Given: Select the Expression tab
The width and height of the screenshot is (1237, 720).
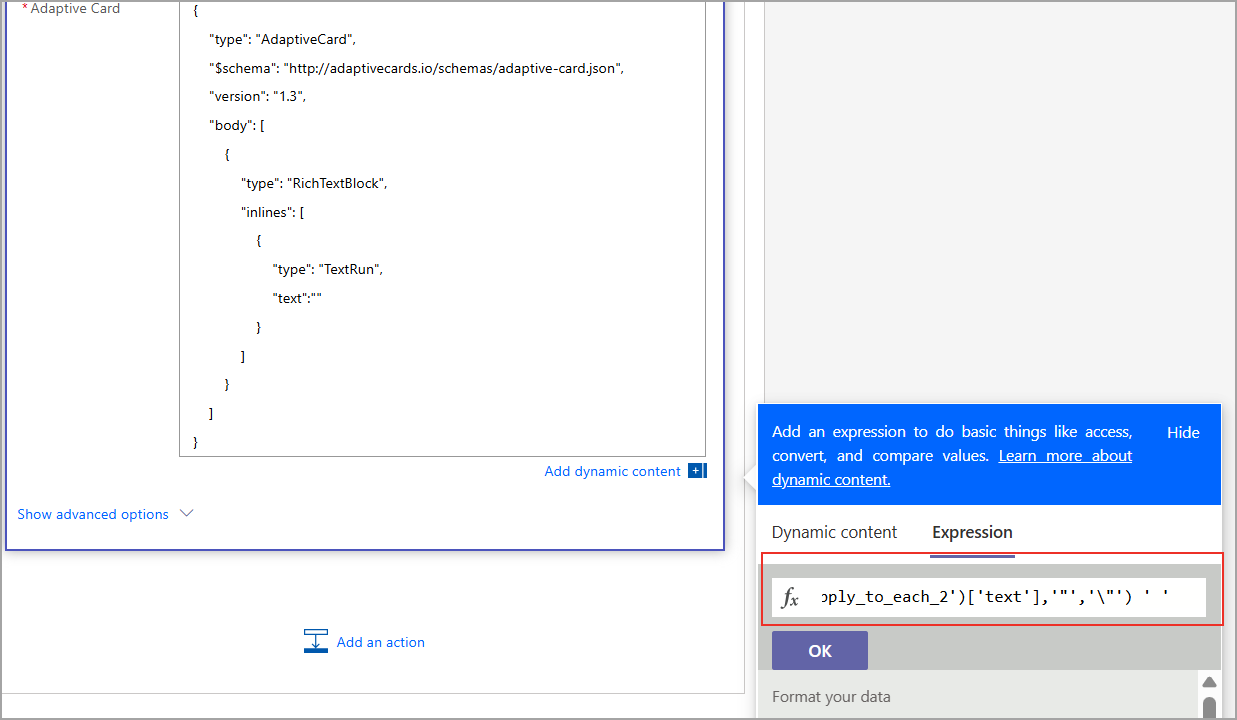Looking at the screenshot, I should (x=972, y=532).
